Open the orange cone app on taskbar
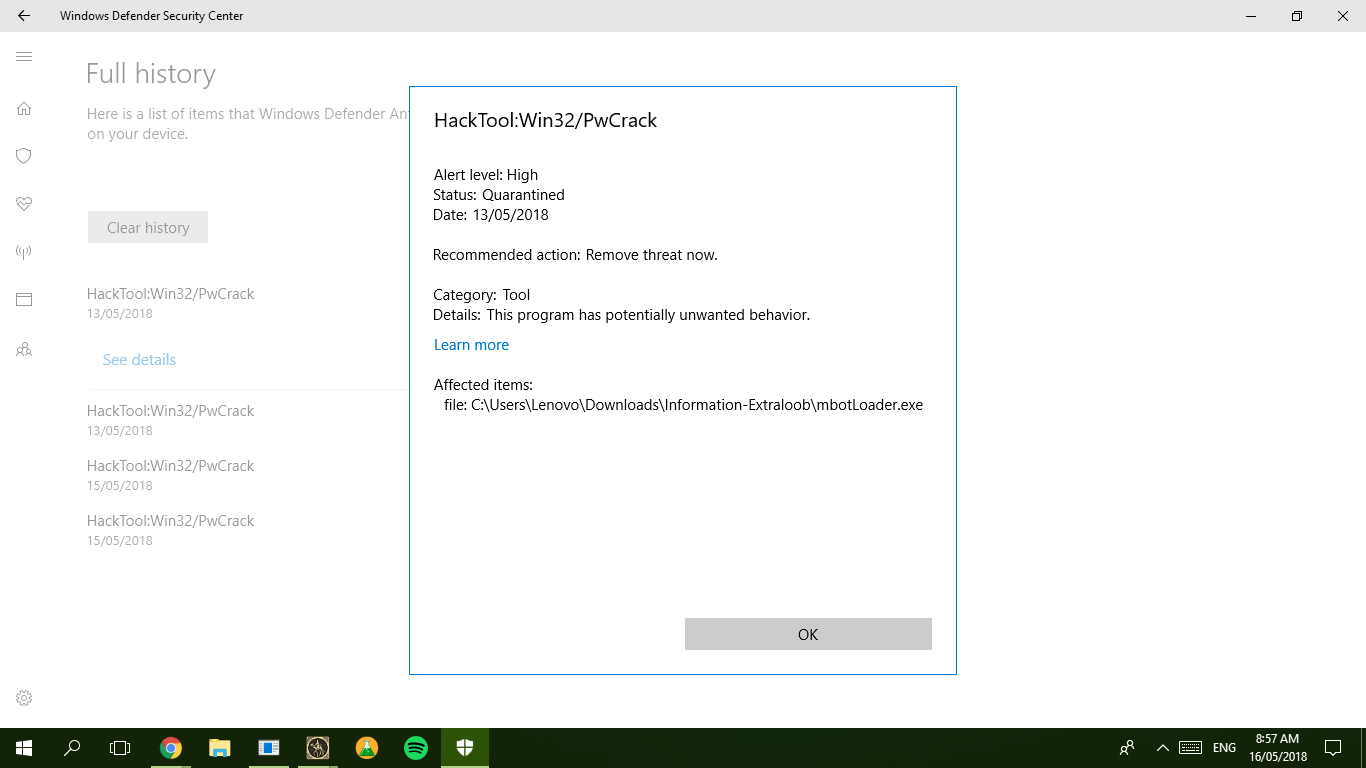 click(x=367, y=748)
